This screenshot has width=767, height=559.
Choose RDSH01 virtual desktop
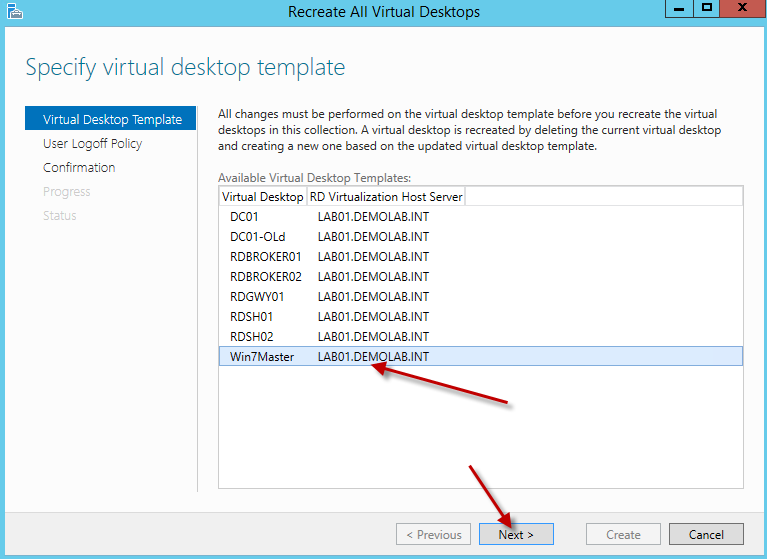click(x=251, y=316)
